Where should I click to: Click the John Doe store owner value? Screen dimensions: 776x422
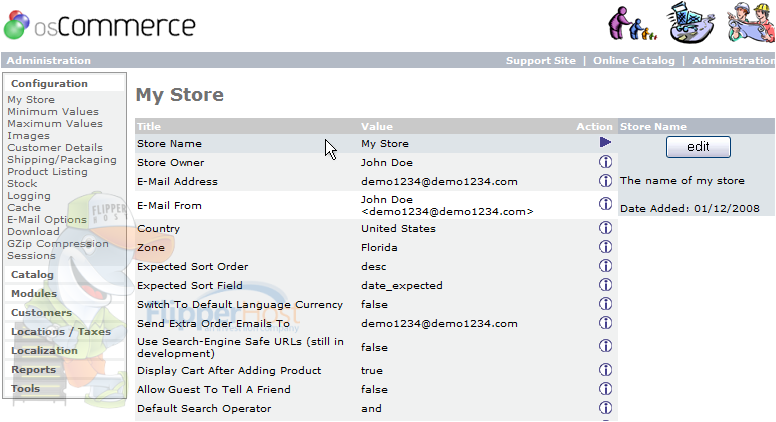387,162
